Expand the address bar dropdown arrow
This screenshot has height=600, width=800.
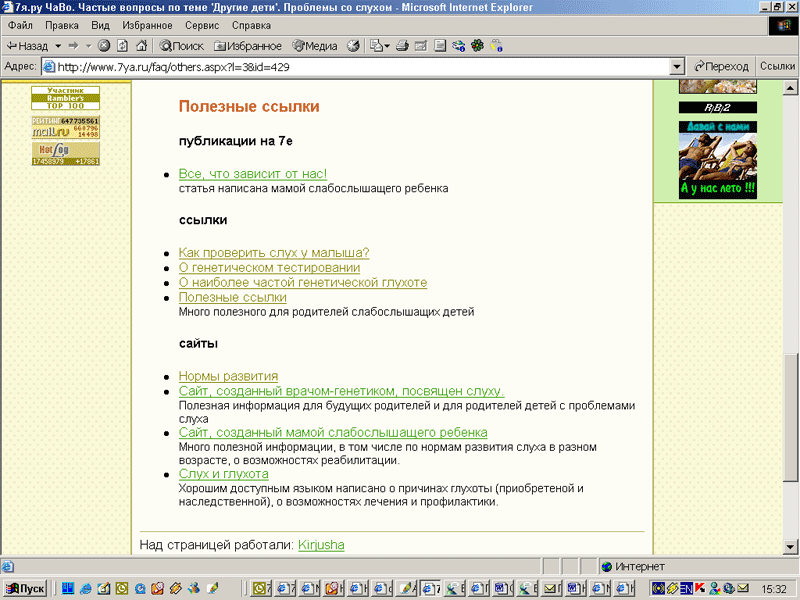click(676, 67)
